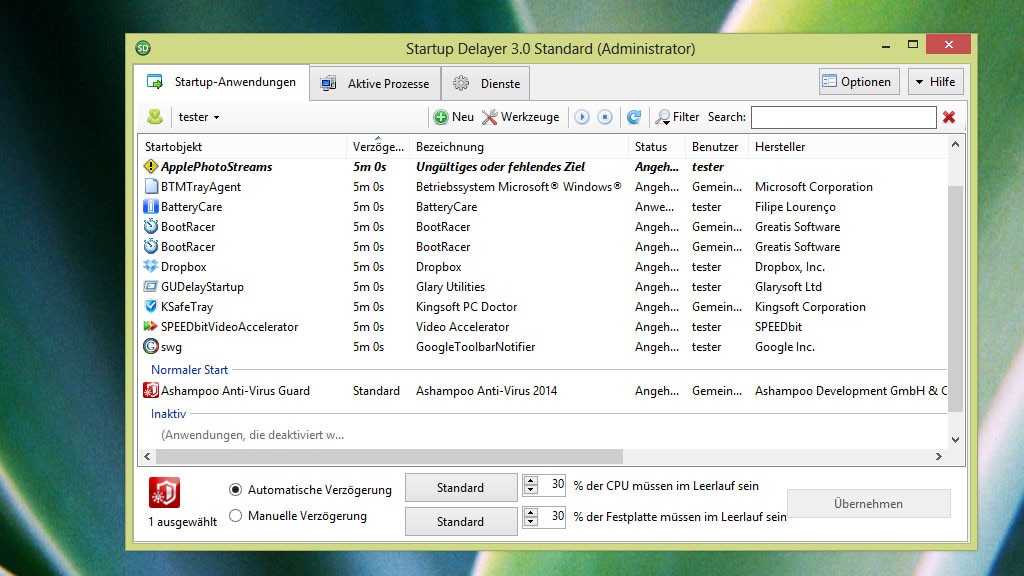Select the 'Ungültiges oder fehlendes Ziel' cell
Screen dimensions: 1024x576
pyautogui.click(x=500, y=167)
